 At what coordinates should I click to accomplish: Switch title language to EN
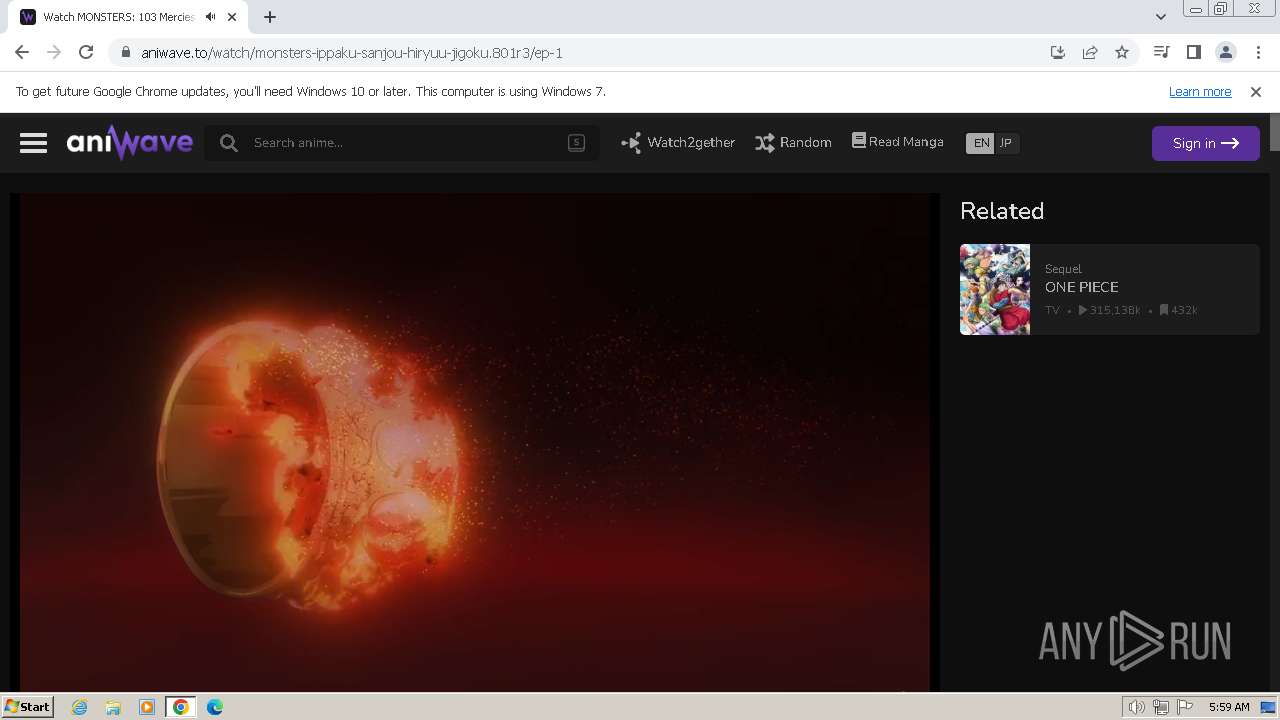981,143
